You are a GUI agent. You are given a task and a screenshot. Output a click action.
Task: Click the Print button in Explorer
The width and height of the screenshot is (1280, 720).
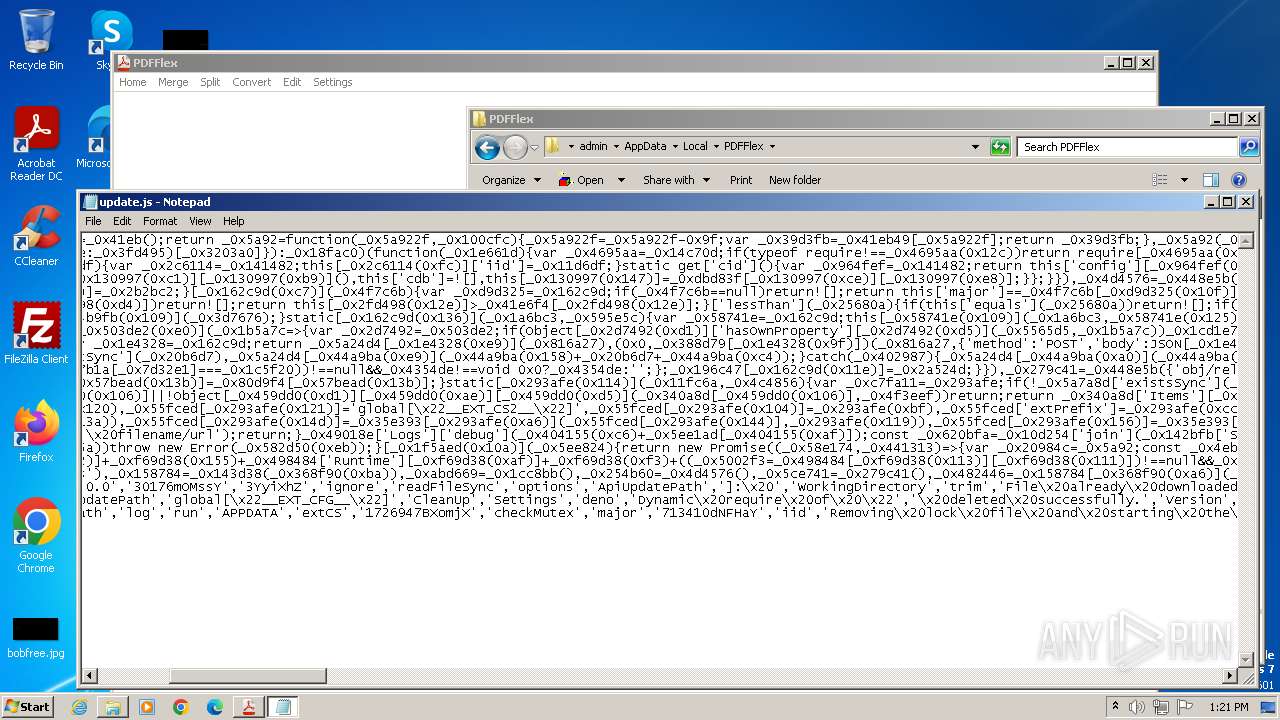click(741, 180)
